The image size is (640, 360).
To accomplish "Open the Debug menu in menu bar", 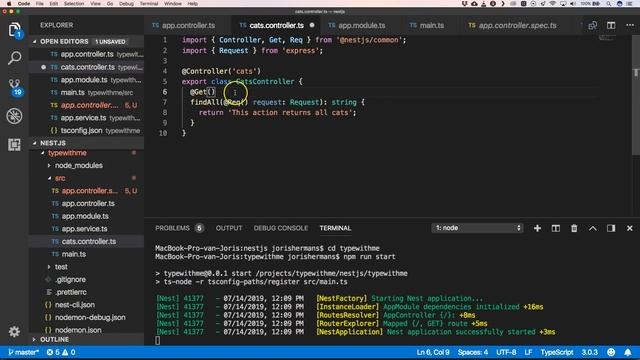I will click(x=126, y=4).
